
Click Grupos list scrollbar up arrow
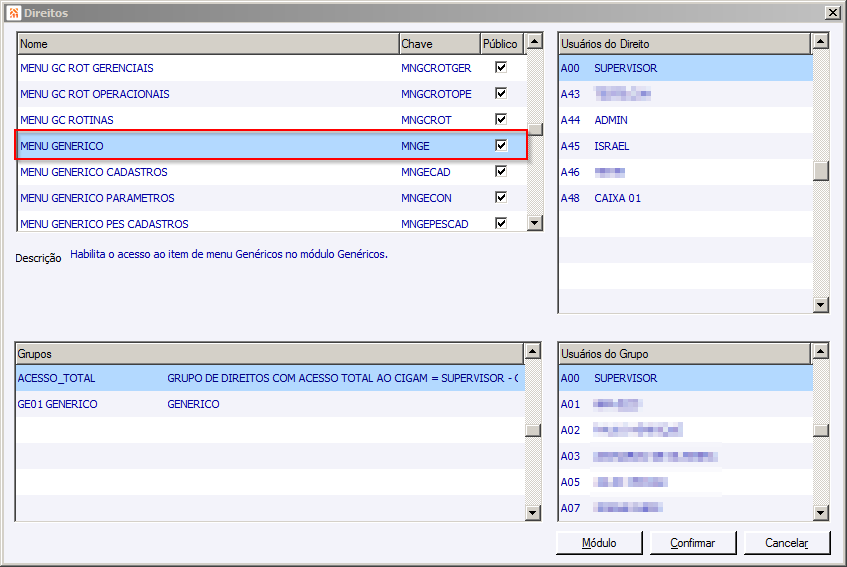[x=533, y=351]
